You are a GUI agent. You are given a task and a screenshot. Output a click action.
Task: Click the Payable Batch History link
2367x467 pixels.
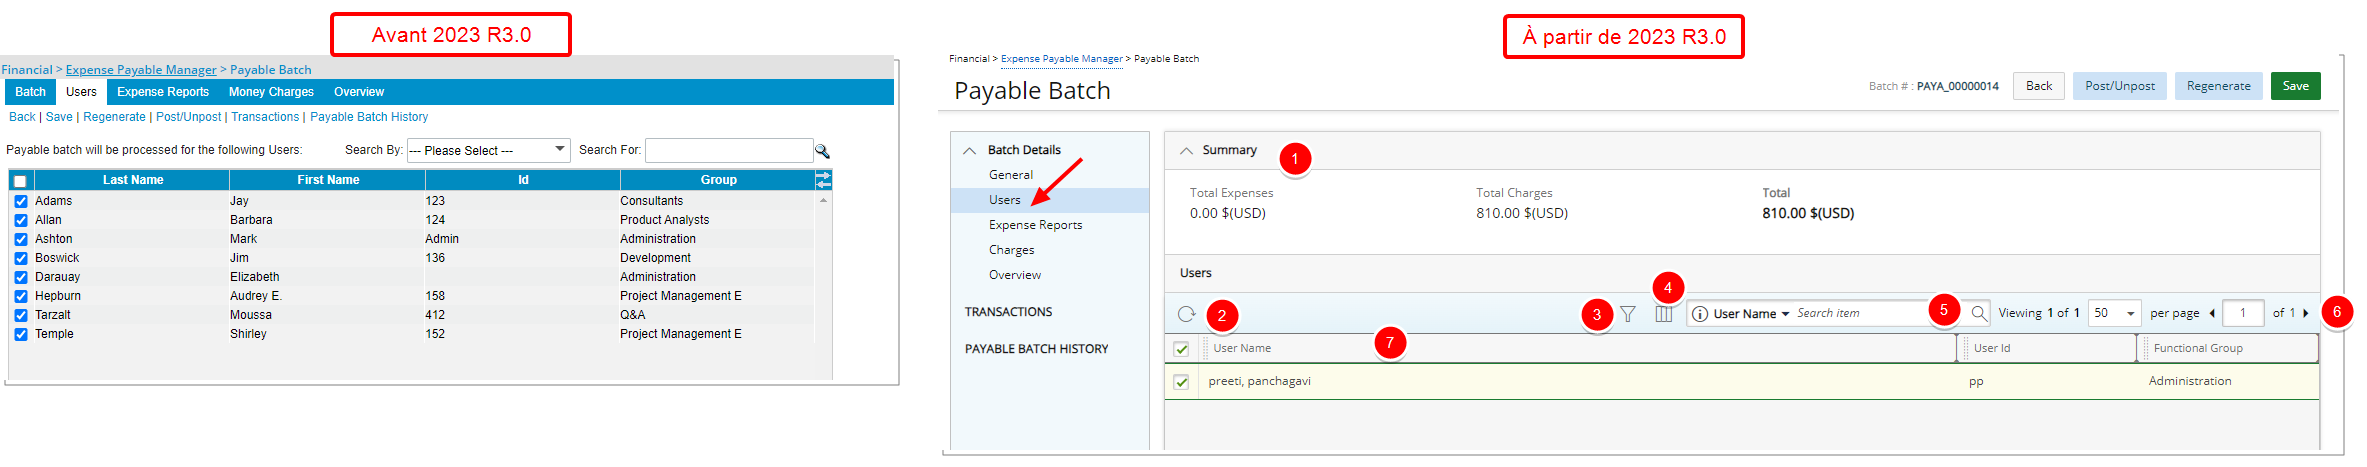(x=369, y=117)
